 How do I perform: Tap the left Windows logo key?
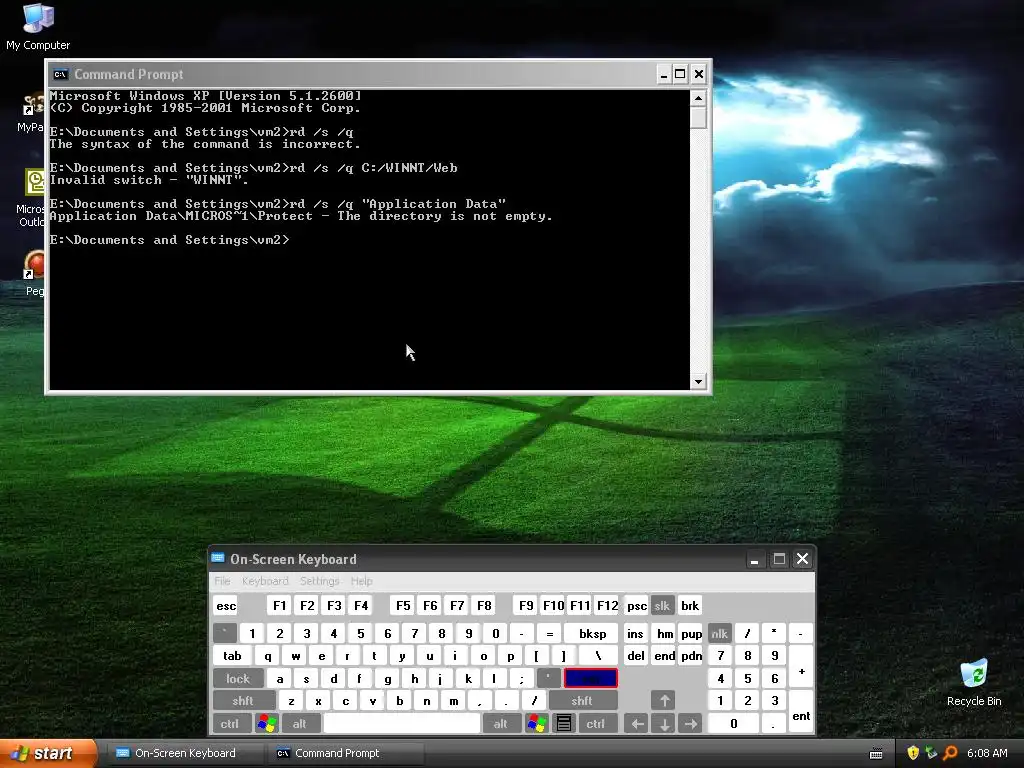[x=267, y=723]
